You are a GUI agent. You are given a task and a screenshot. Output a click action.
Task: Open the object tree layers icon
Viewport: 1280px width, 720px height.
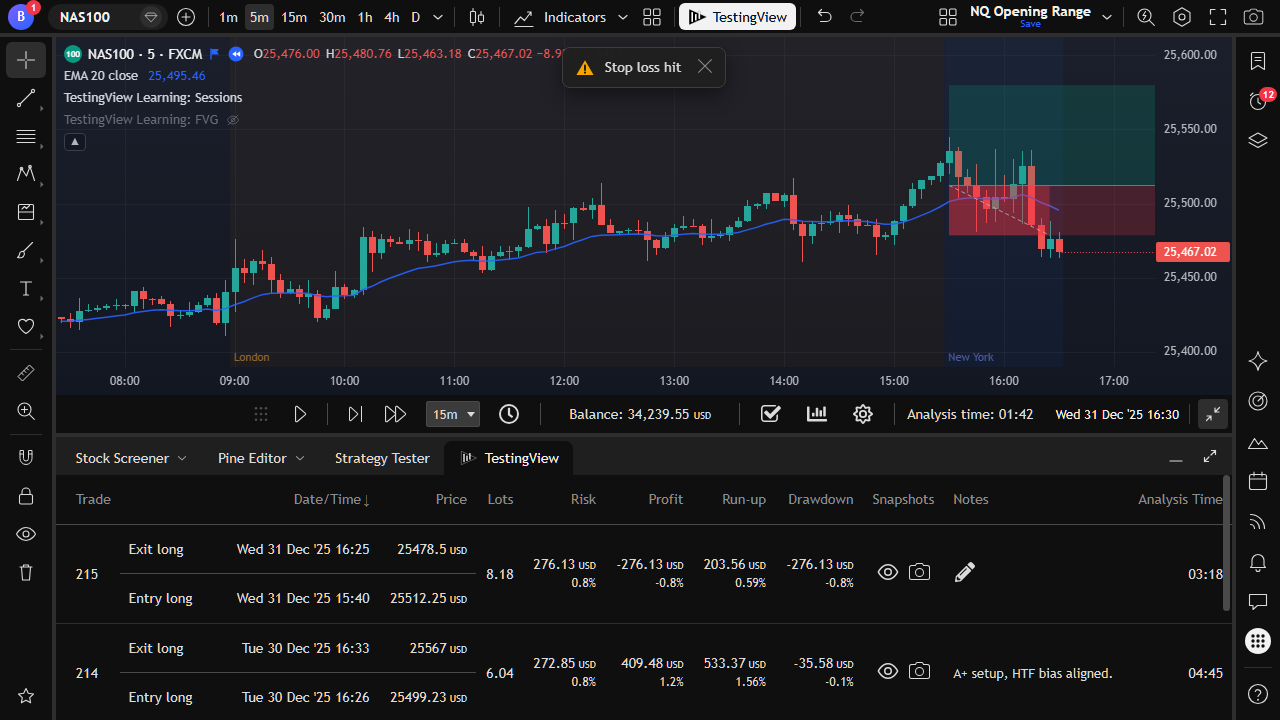[x=1258, y=140]
